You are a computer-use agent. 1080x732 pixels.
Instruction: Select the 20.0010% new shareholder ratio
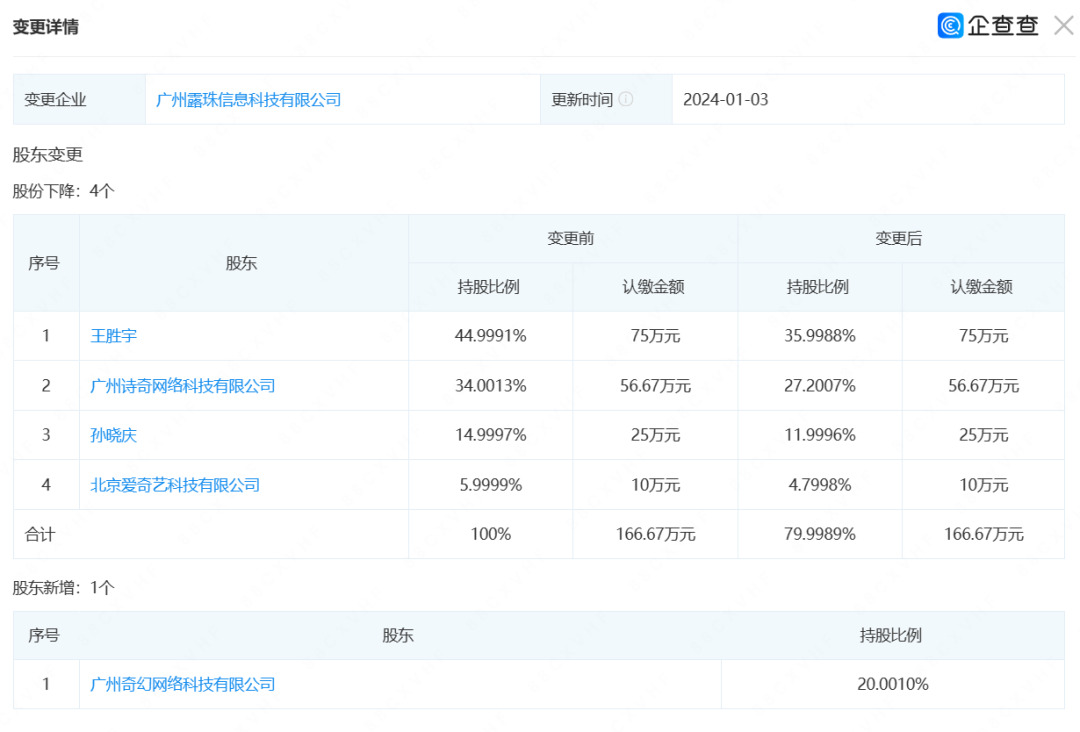pos(893,685)
